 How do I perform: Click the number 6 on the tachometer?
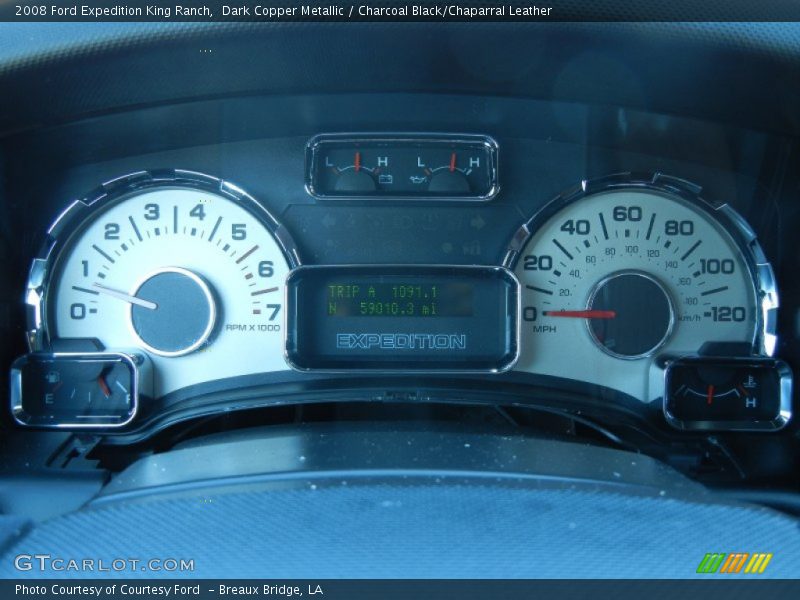(x=266, y=268)
